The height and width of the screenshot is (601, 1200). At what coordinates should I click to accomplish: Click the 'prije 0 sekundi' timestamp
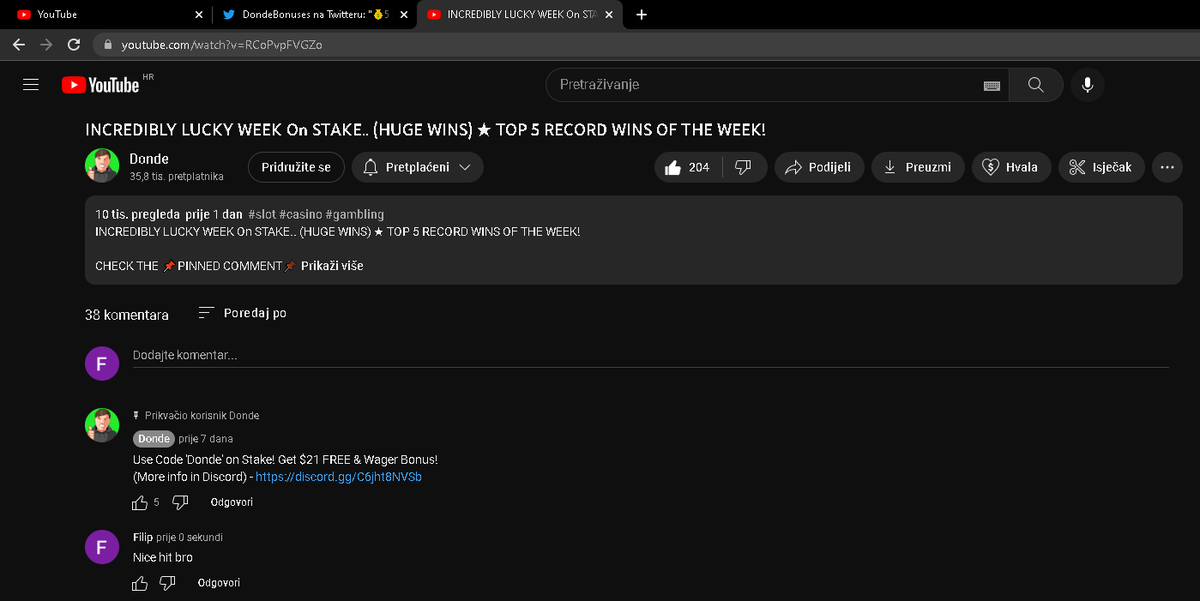pos(190,537)
